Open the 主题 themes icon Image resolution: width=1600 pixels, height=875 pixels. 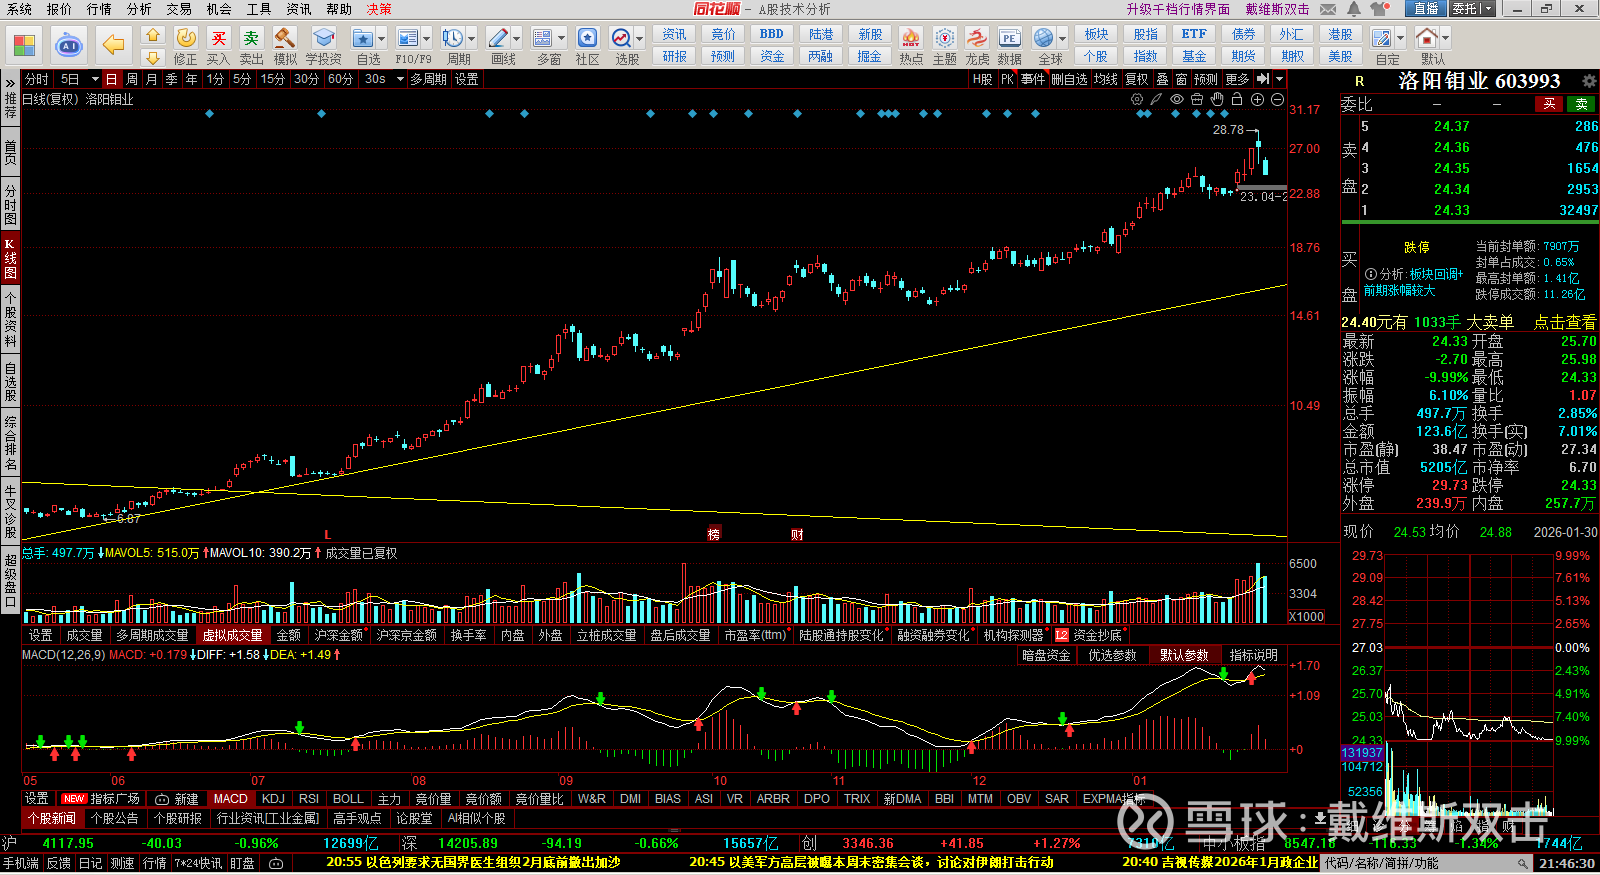[x=945, y=39]
